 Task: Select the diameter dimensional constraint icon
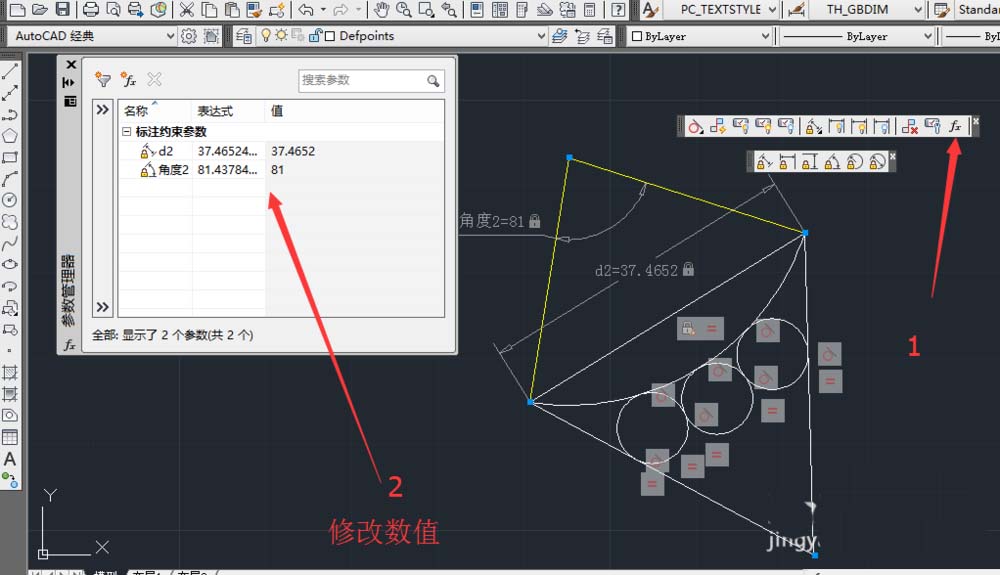click(878, 162)
